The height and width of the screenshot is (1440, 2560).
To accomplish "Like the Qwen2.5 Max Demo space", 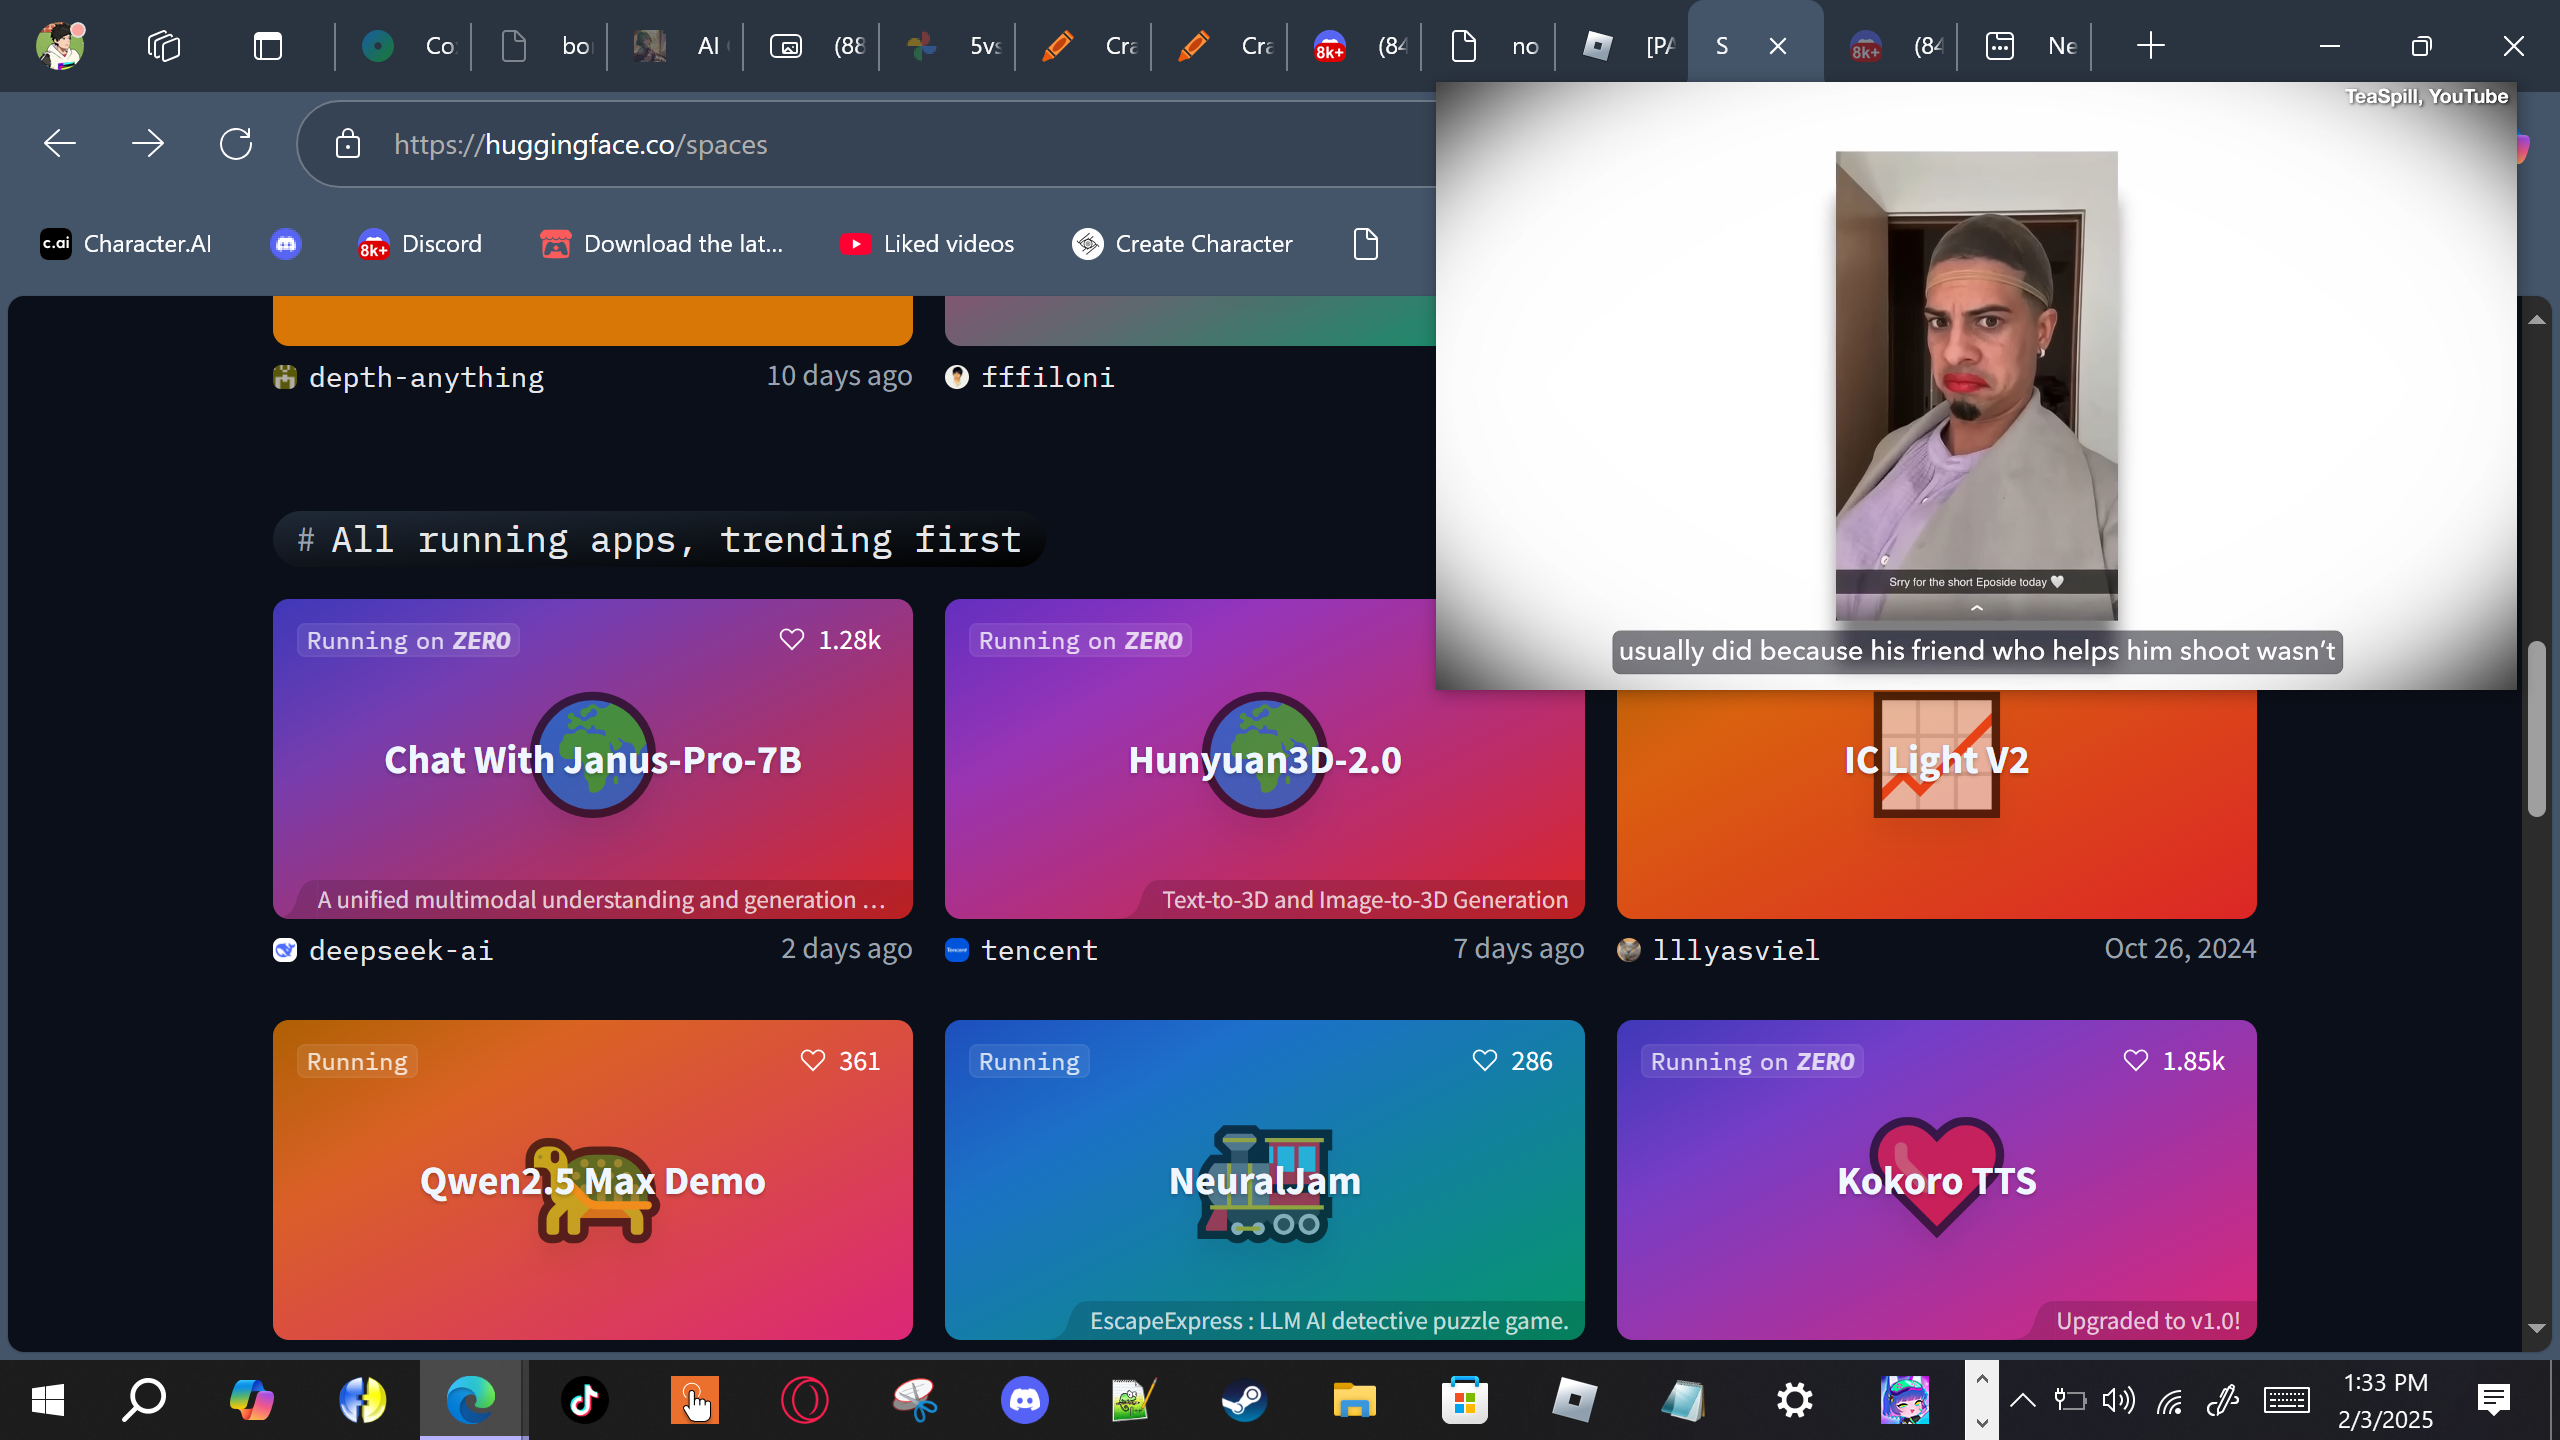I will point(841,1061).
